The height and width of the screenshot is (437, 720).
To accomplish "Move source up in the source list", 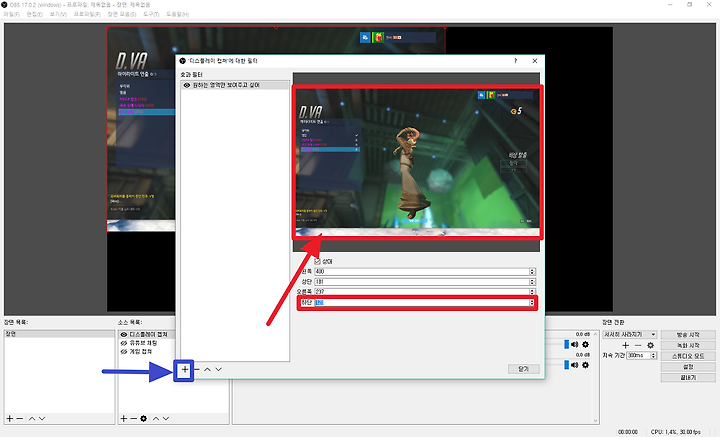I will coord(156,419).
